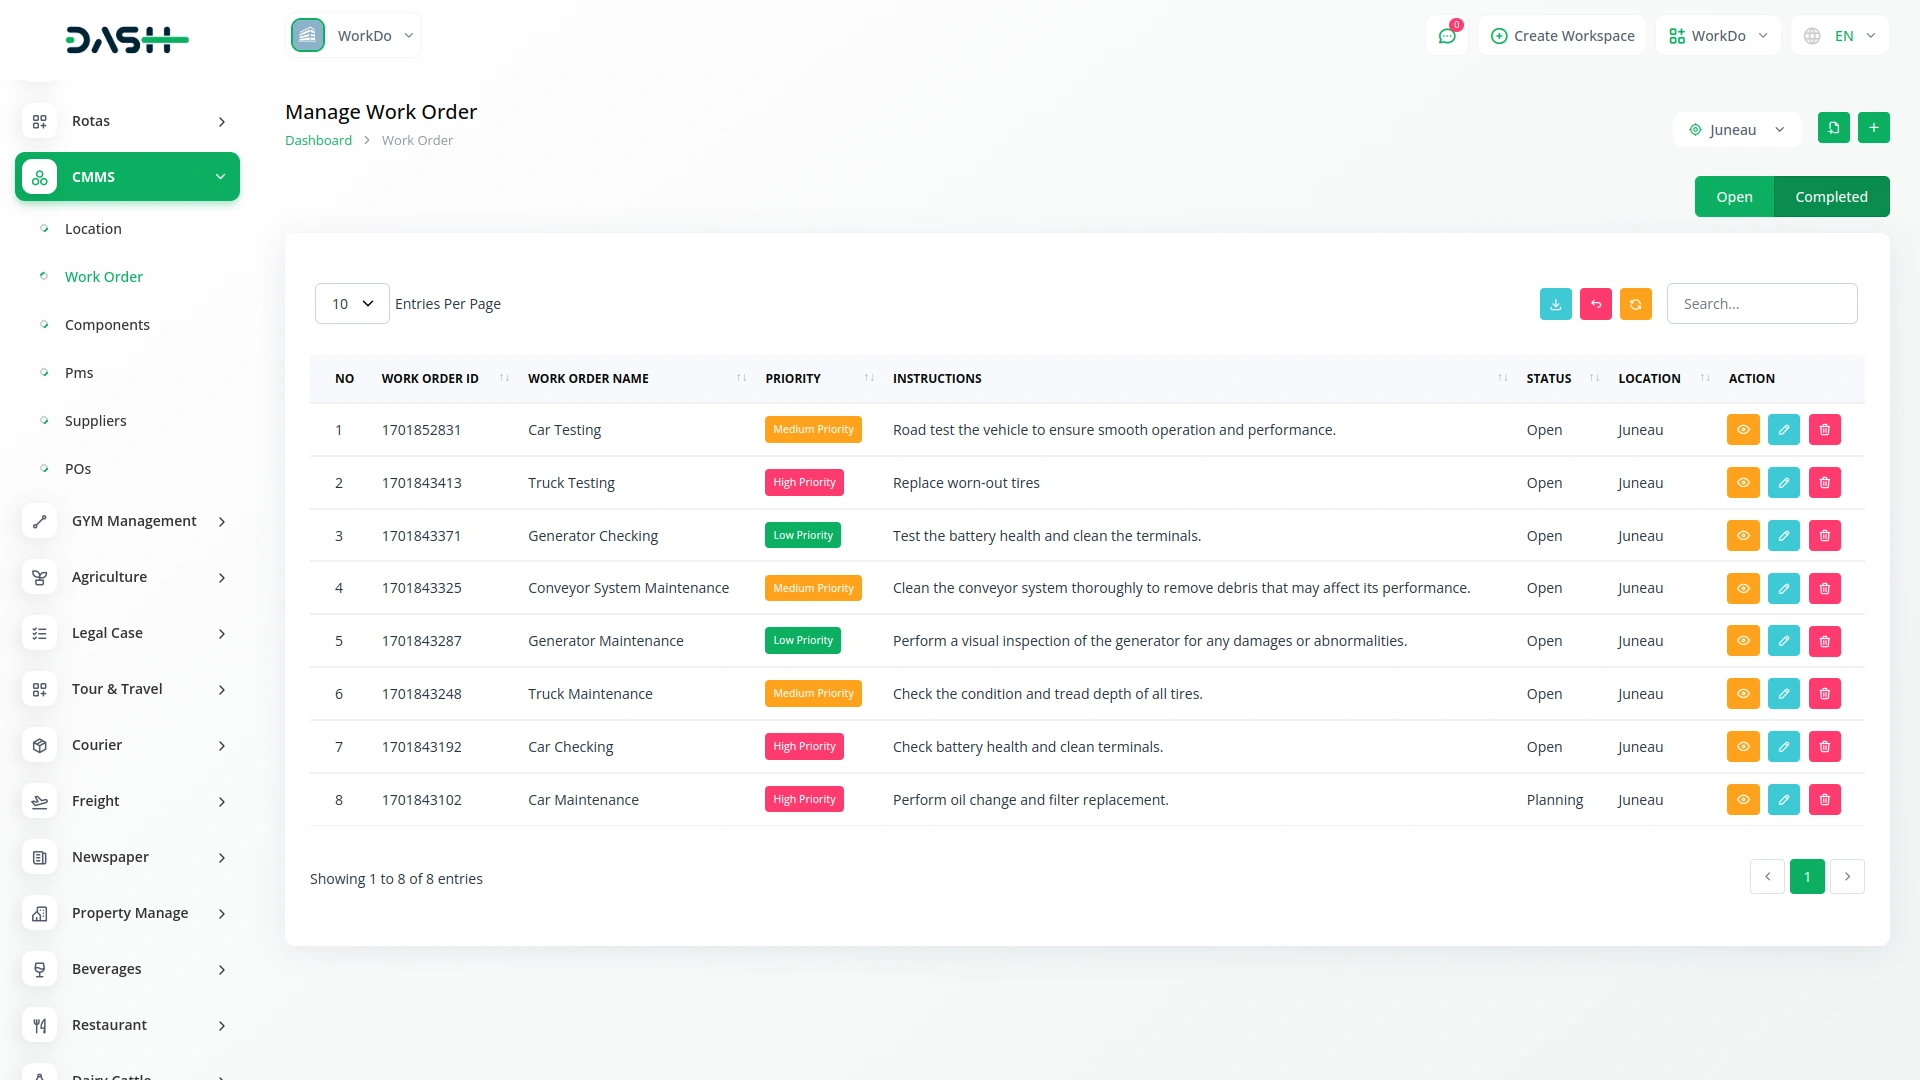Click the blue download export icon
Image resolution: width=1920 pixels, height=1080 pixels.
pyautogui.click(x=1555, y=304)
